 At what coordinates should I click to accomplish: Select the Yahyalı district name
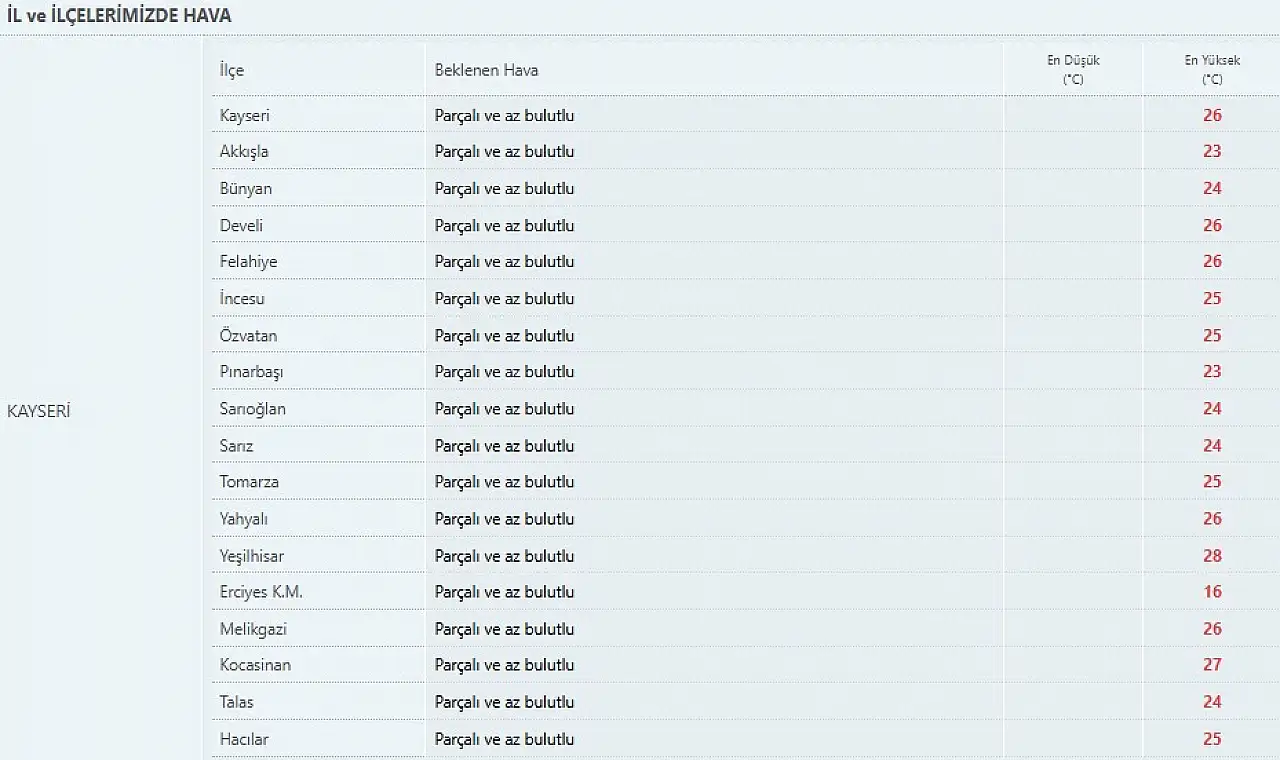tap(244, 519)
